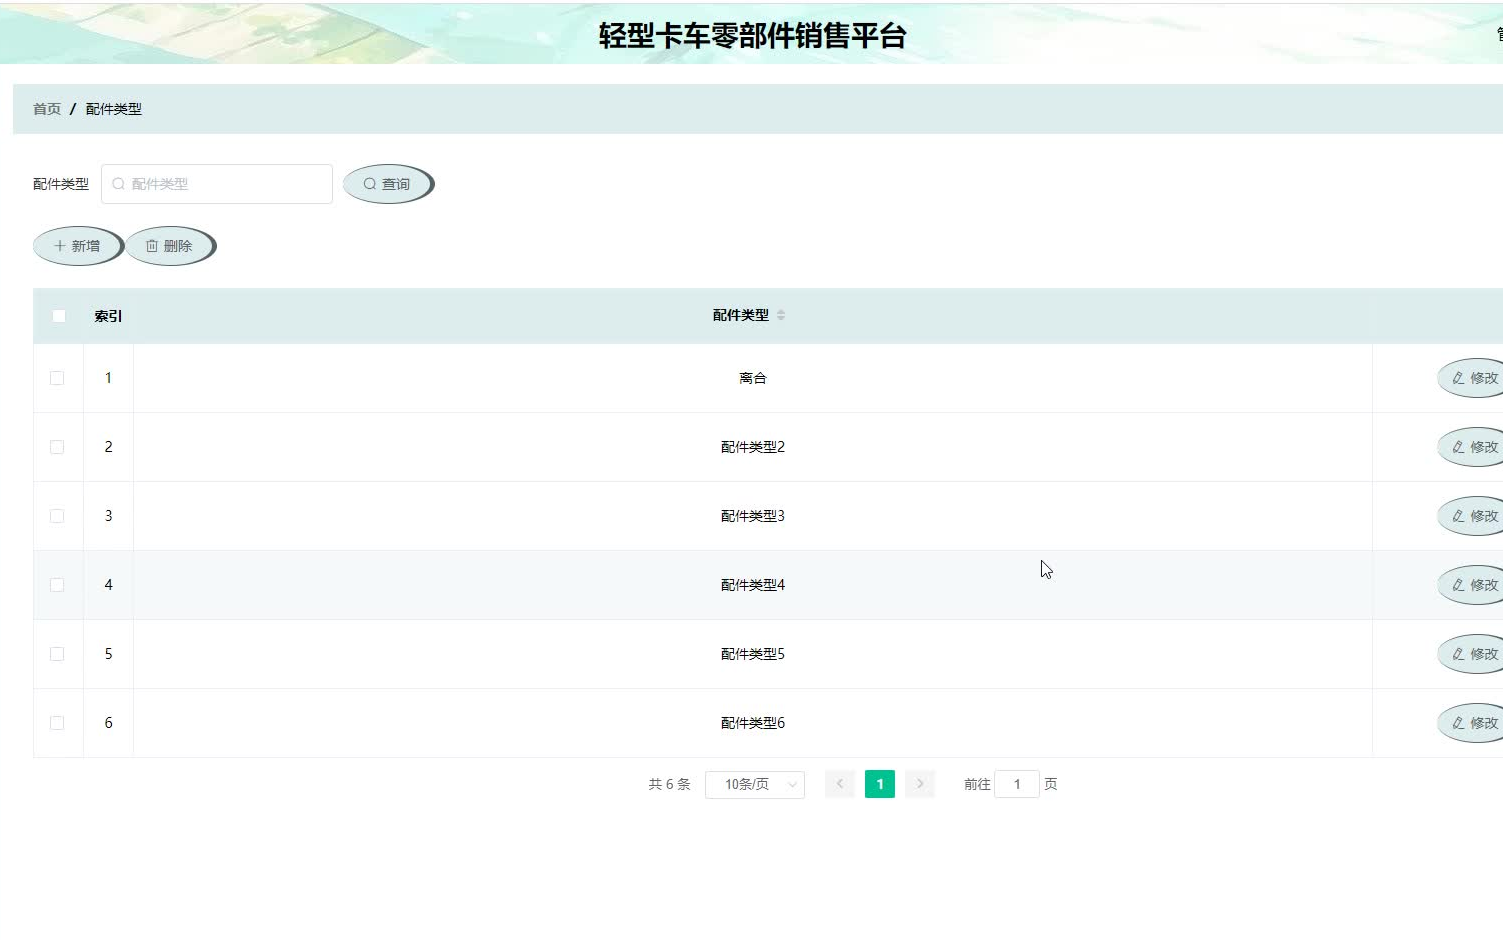Click index number 3 in the table
1503x940 pixels.
pos(108,516)
